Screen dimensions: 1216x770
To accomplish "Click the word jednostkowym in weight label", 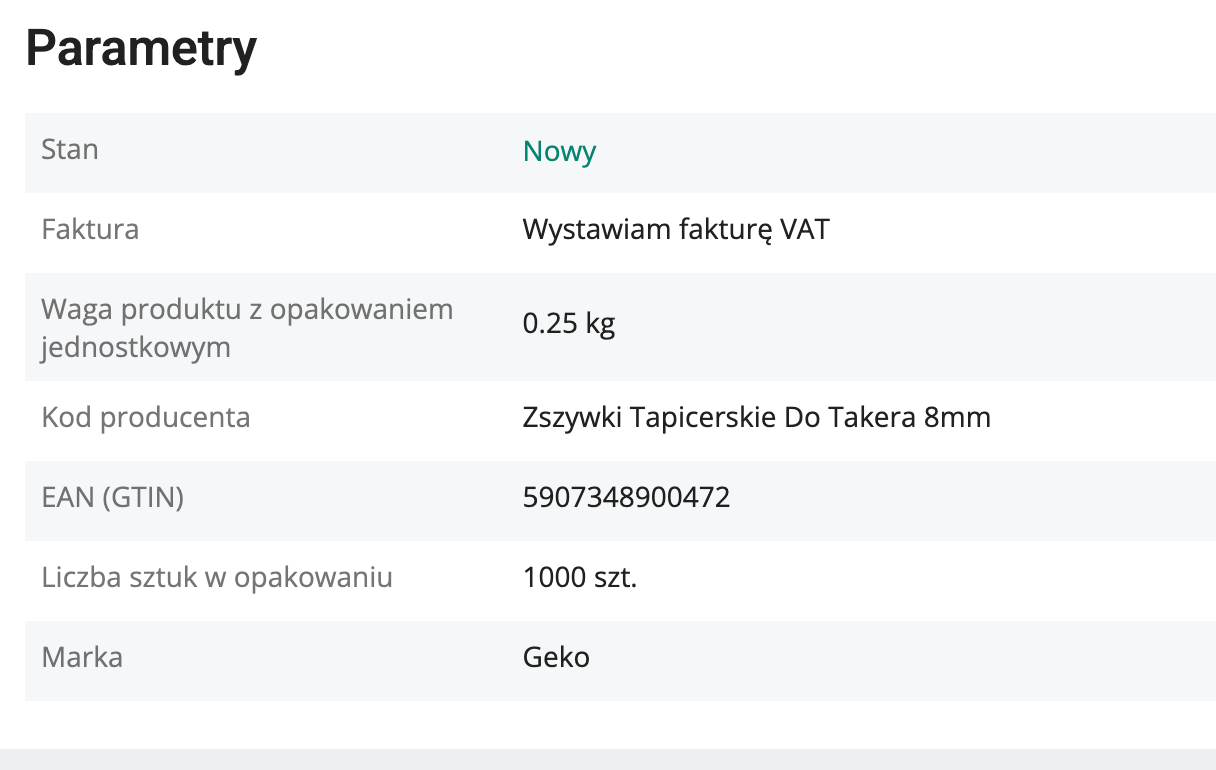I will 136,347.
